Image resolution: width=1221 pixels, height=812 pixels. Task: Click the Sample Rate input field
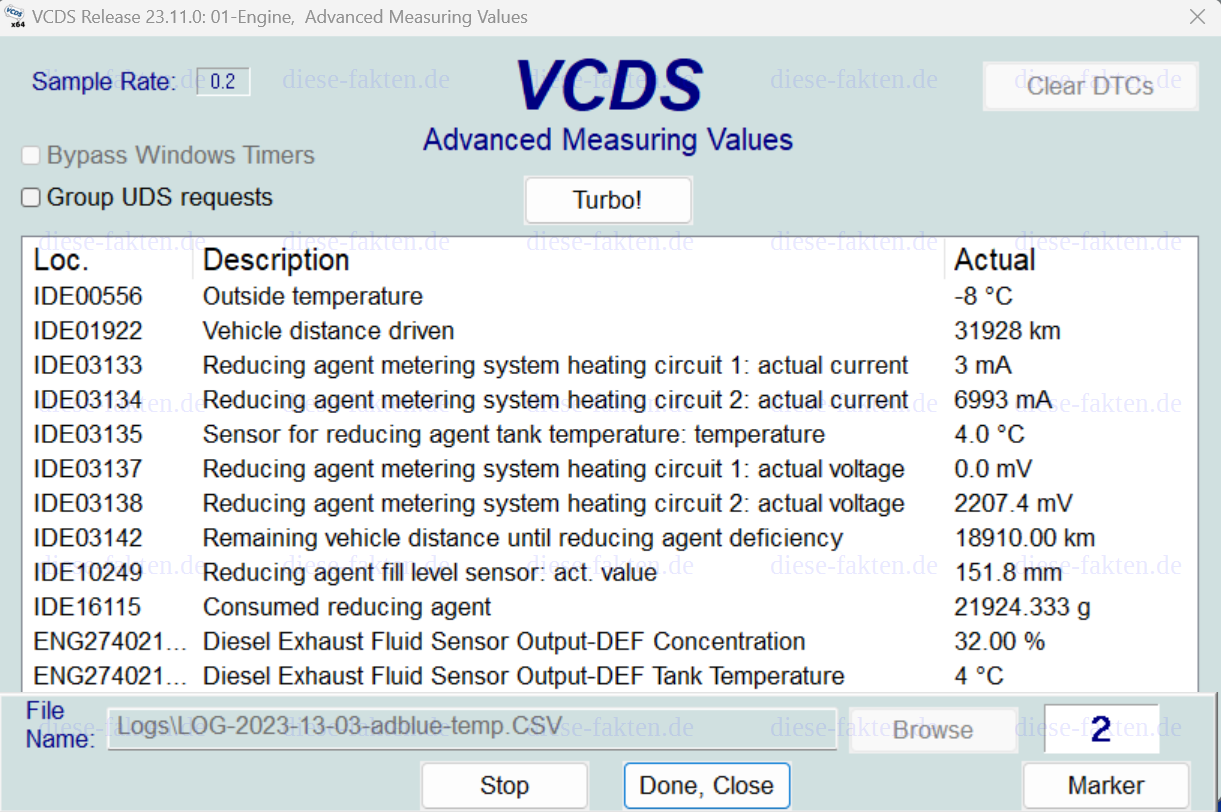pos(223,82)
